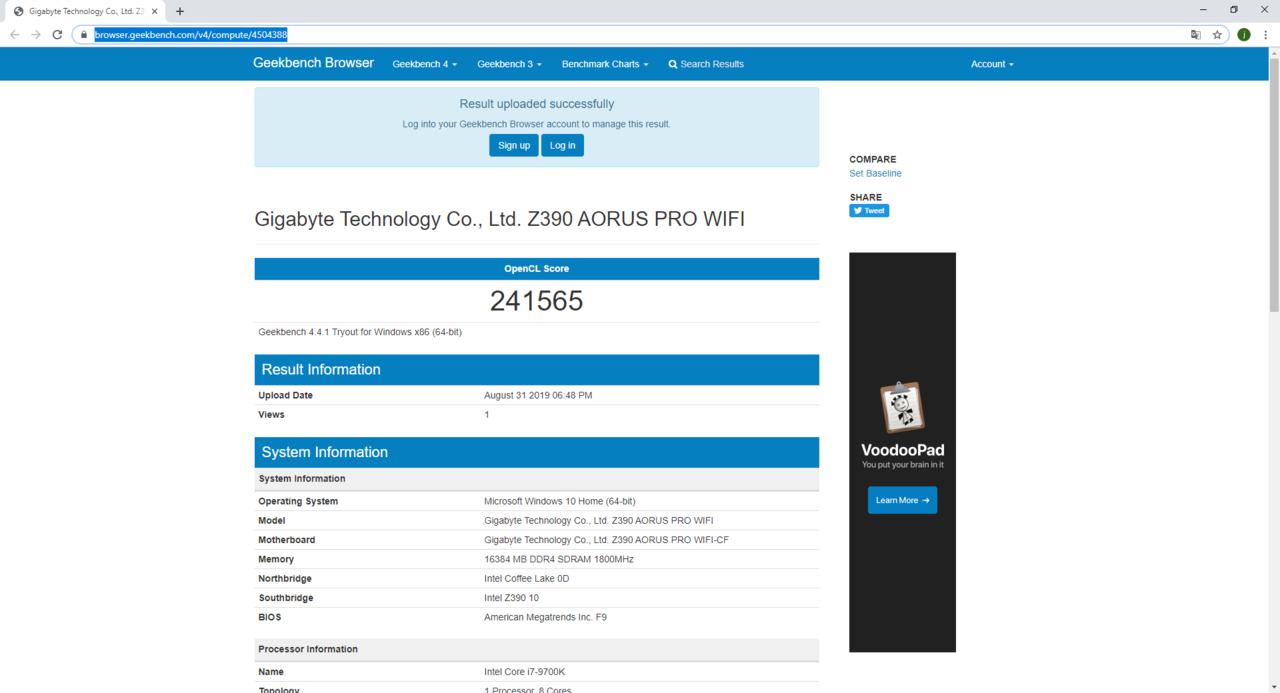Close the Gigabyte Technology tab
1280x693 pixels.
pyautogui.click(x=154, y=11)
